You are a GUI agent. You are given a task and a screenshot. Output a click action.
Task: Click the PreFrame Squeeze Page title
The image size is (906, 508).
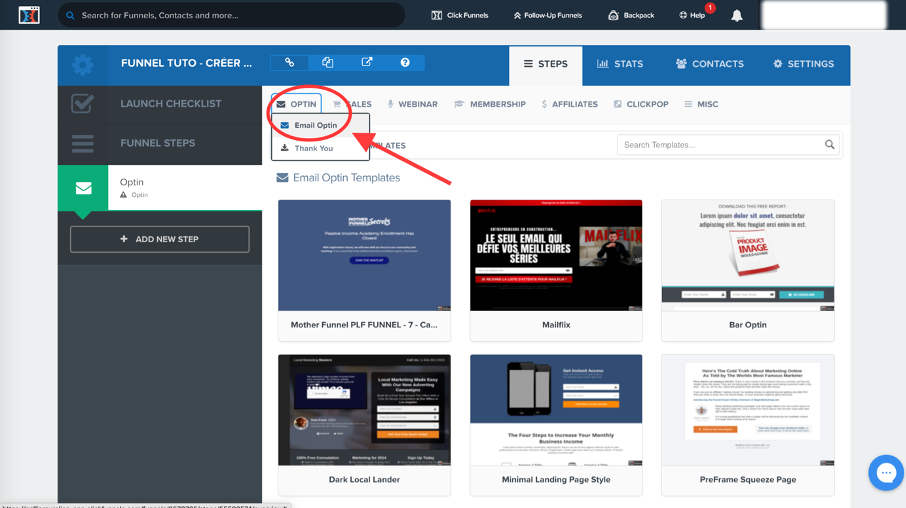tap(748, 480)
